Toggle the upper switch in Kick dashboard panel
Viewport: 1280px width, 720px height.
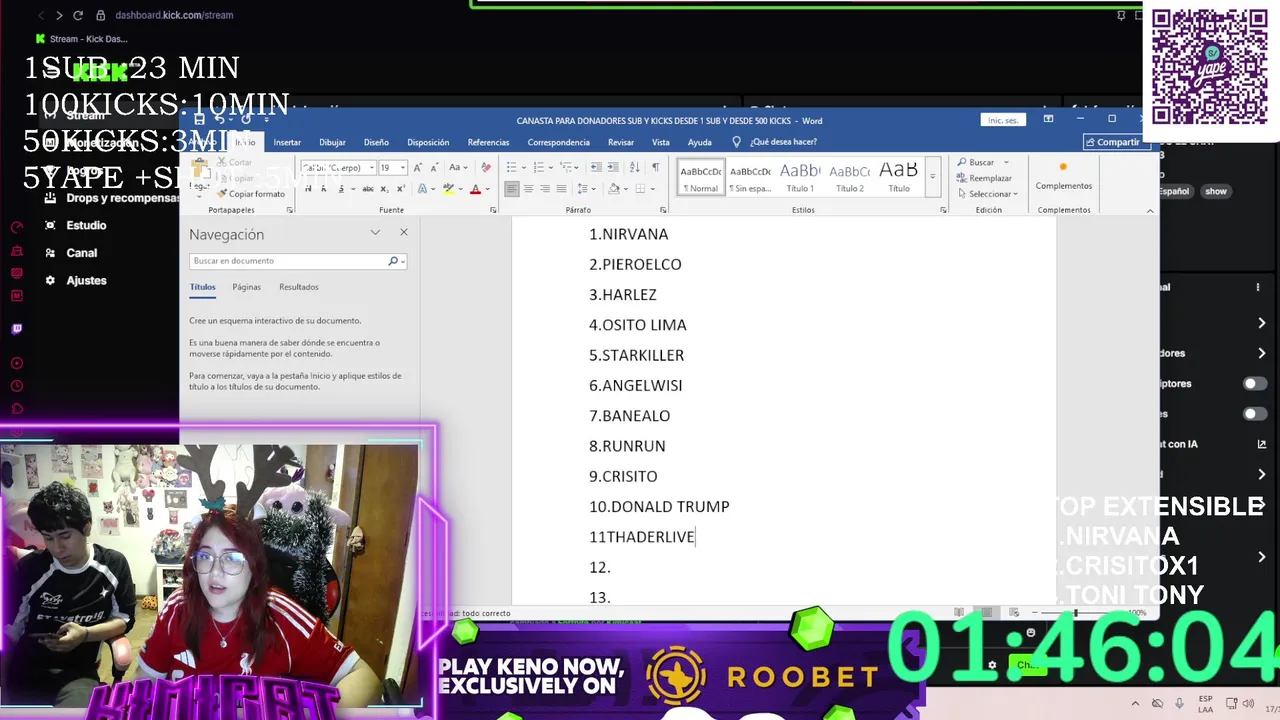tap(1255, 383)
